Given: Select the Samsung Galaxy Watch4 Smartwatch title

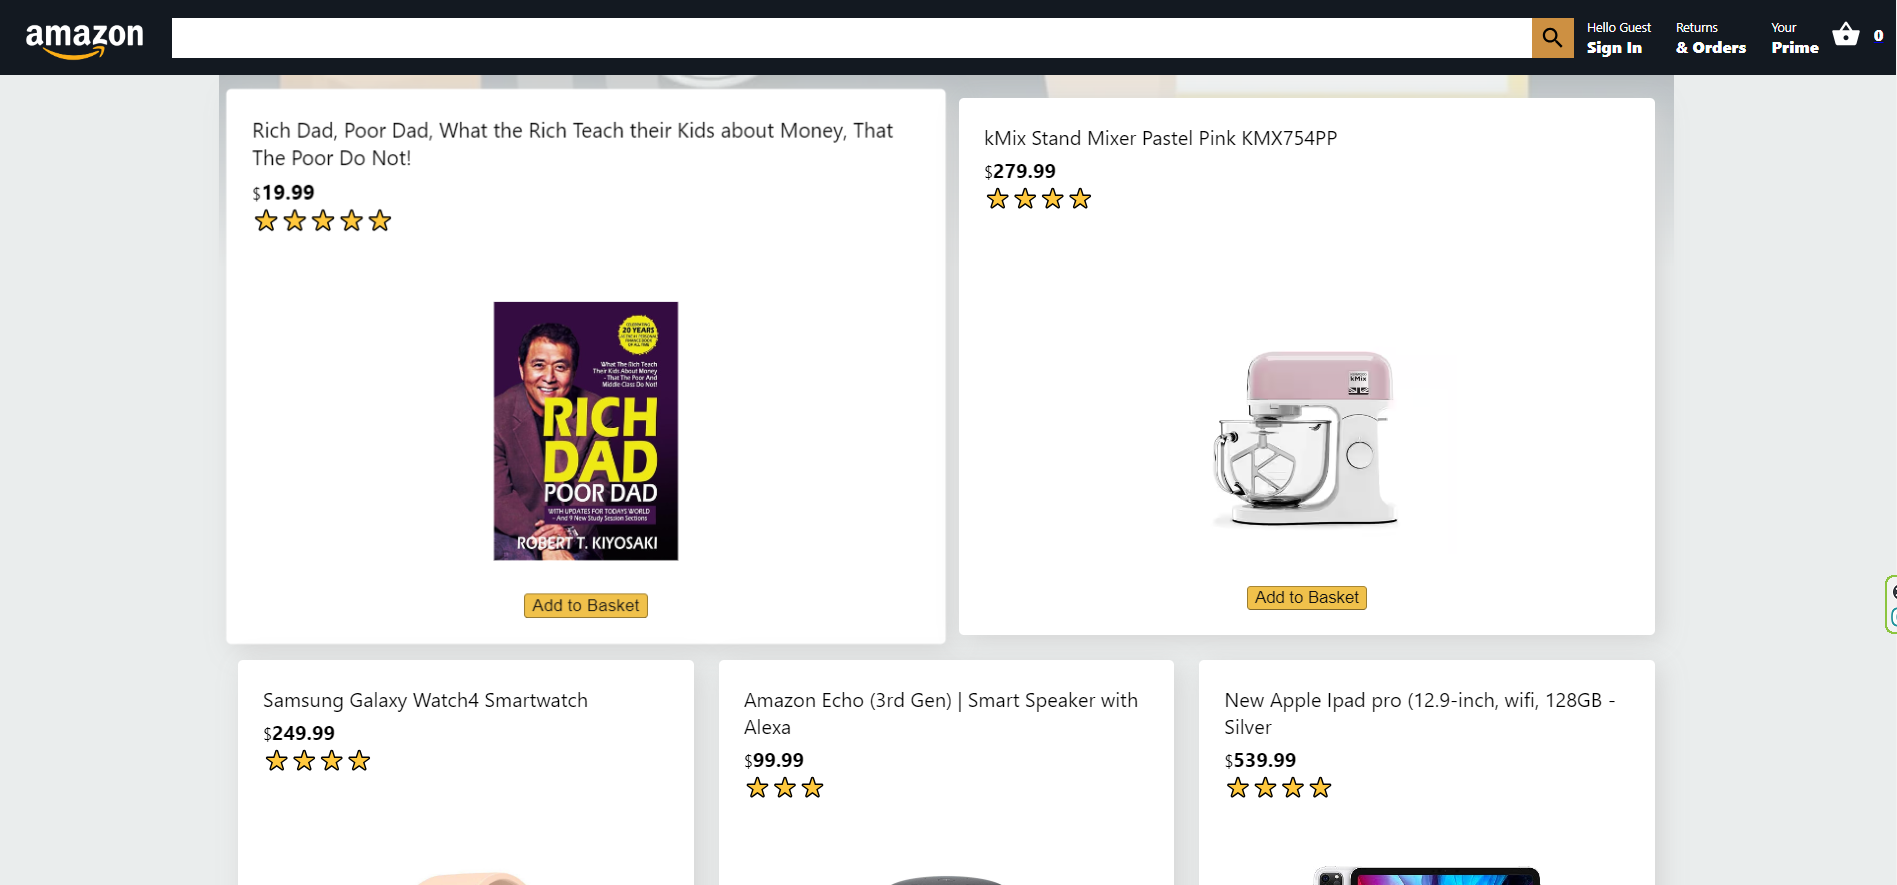Looking at the screenshot, I should pos(425,701).
